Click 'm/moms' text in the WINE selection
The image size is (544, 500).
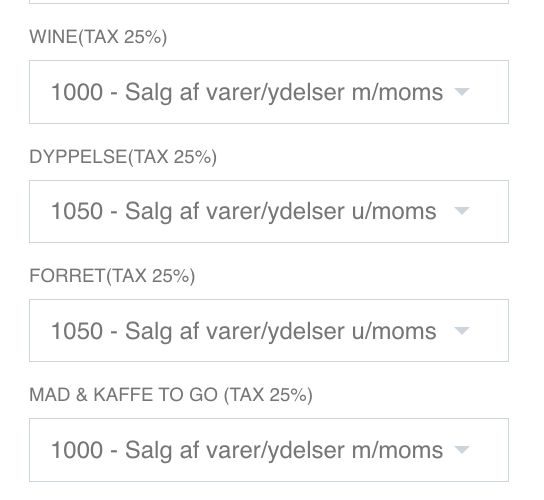[x=398, y=92]
